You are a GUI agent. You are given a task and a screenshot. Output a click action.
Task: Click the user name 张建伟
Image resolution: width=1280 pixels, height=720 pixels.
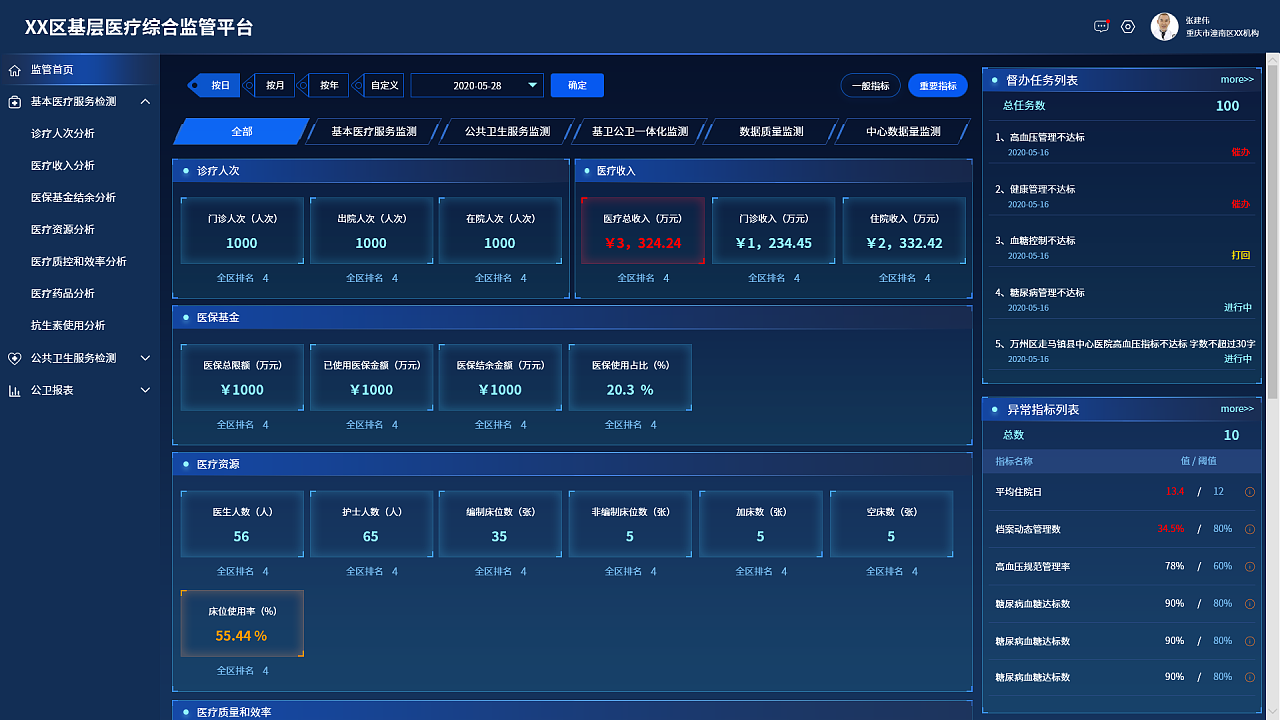coord(1198,20)
